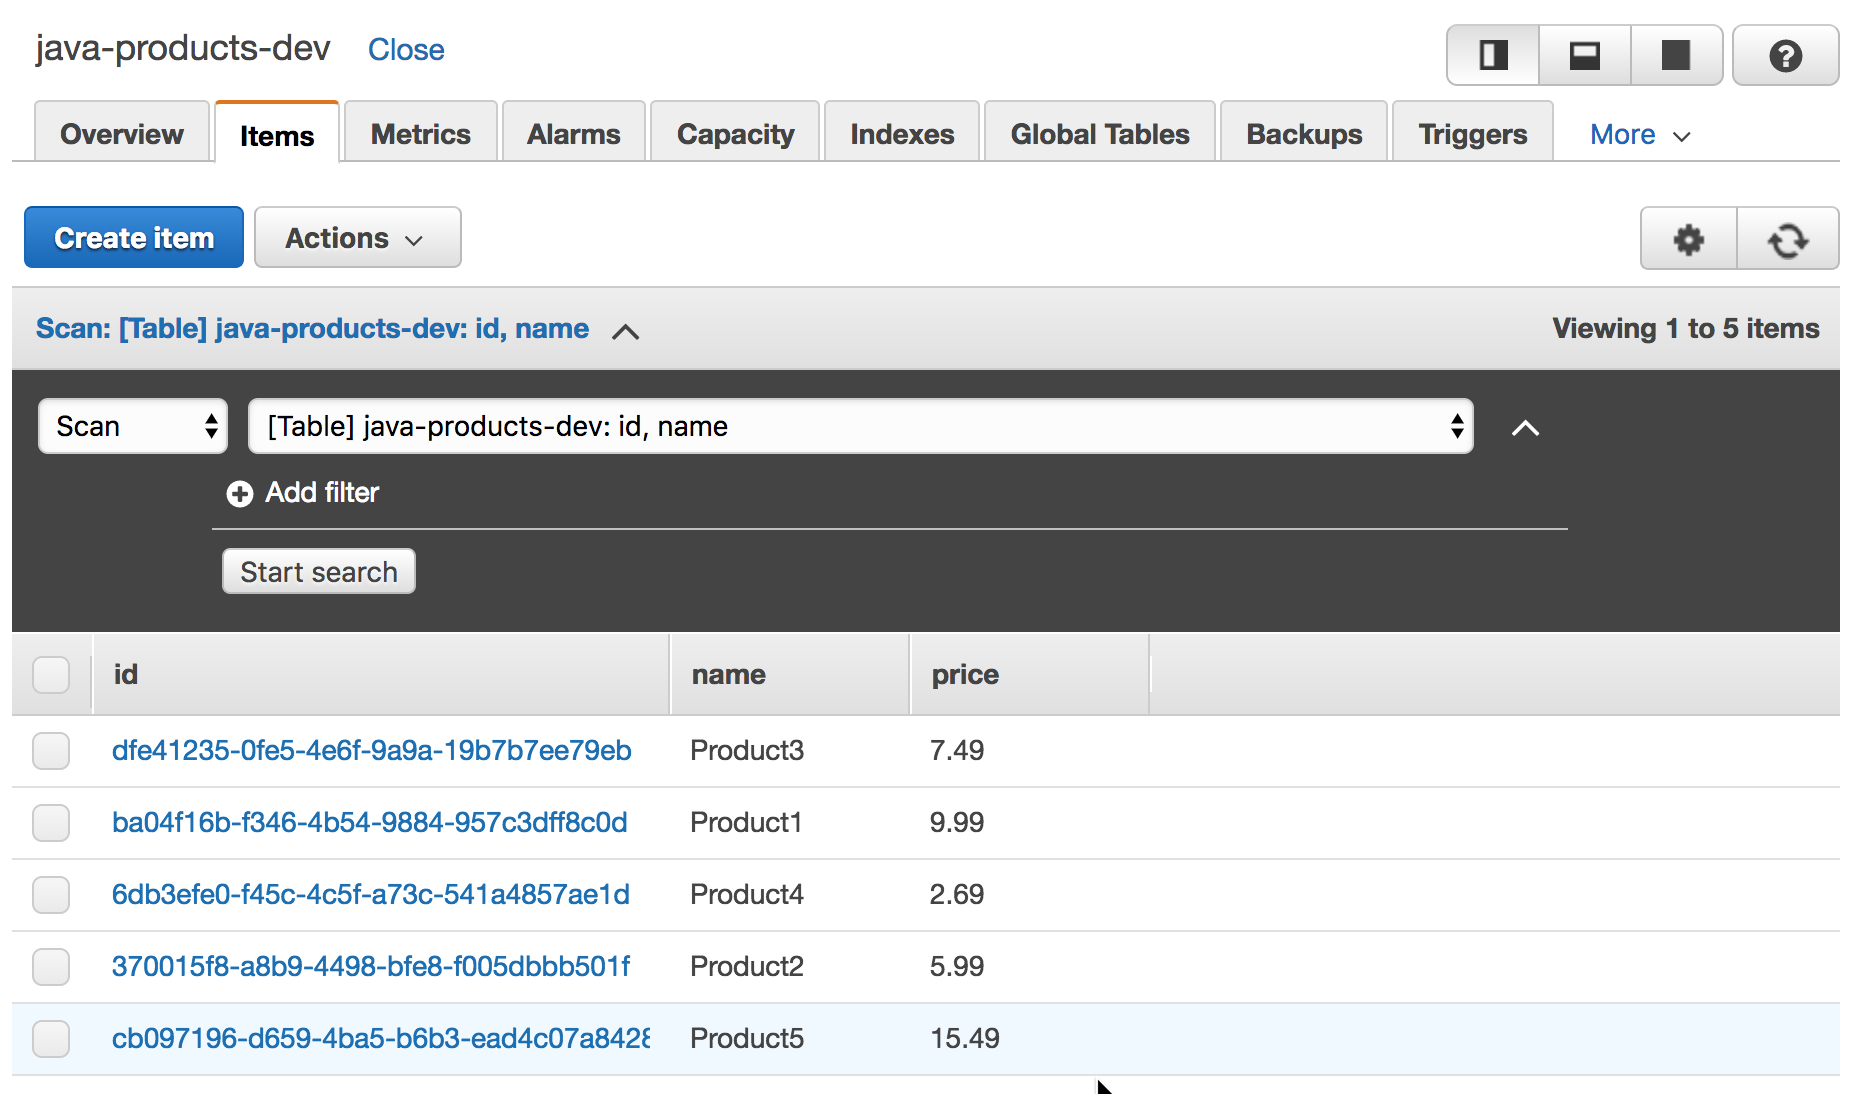Click the plus icon to add filter
Image resolution: width=1858 pixels, height=1094 pixels.
240,493
